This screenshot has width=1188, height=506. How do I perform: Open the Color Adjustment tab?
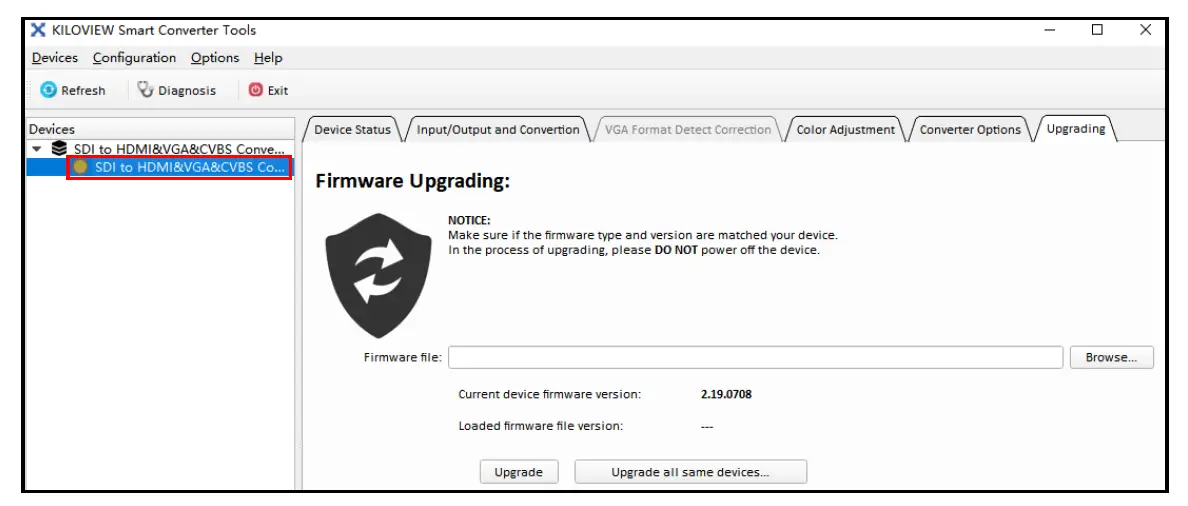click(846, 130)
